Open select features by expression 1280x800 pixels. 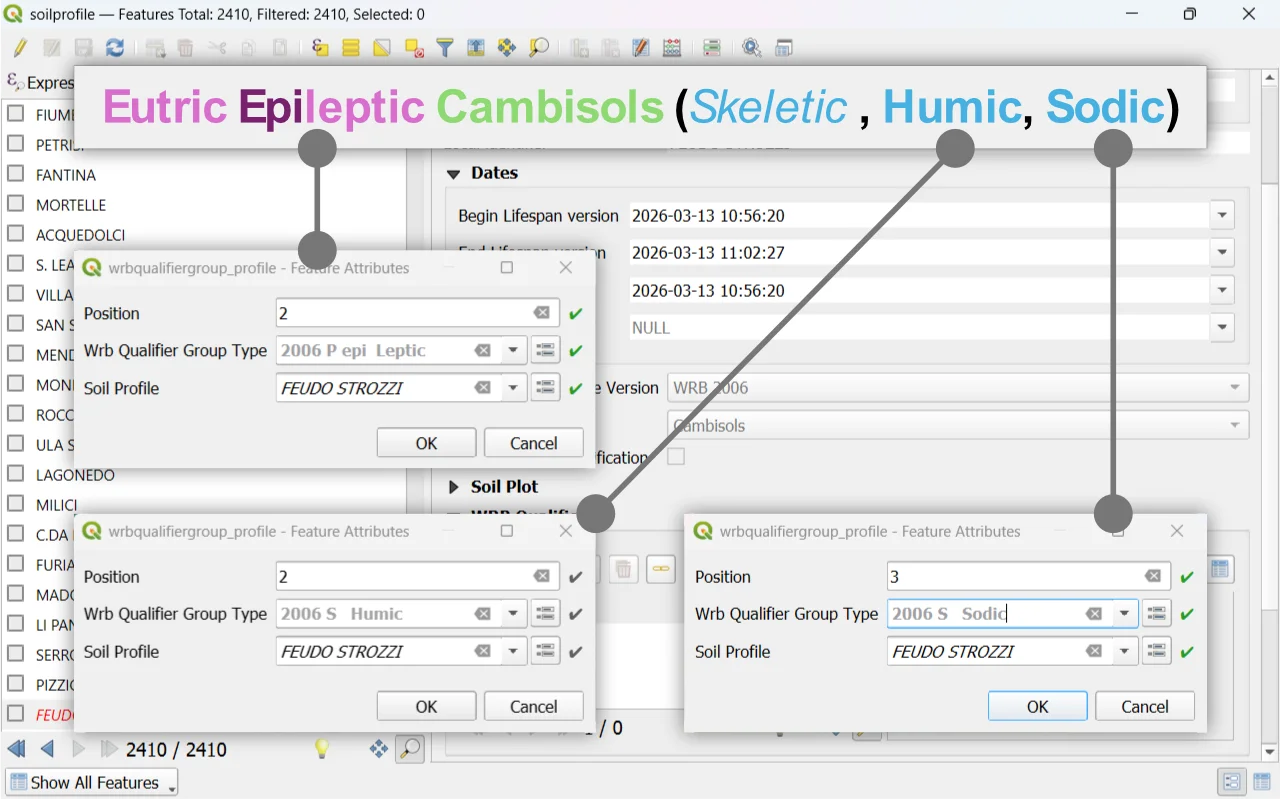pyautogui.click(x=319, y=47)
